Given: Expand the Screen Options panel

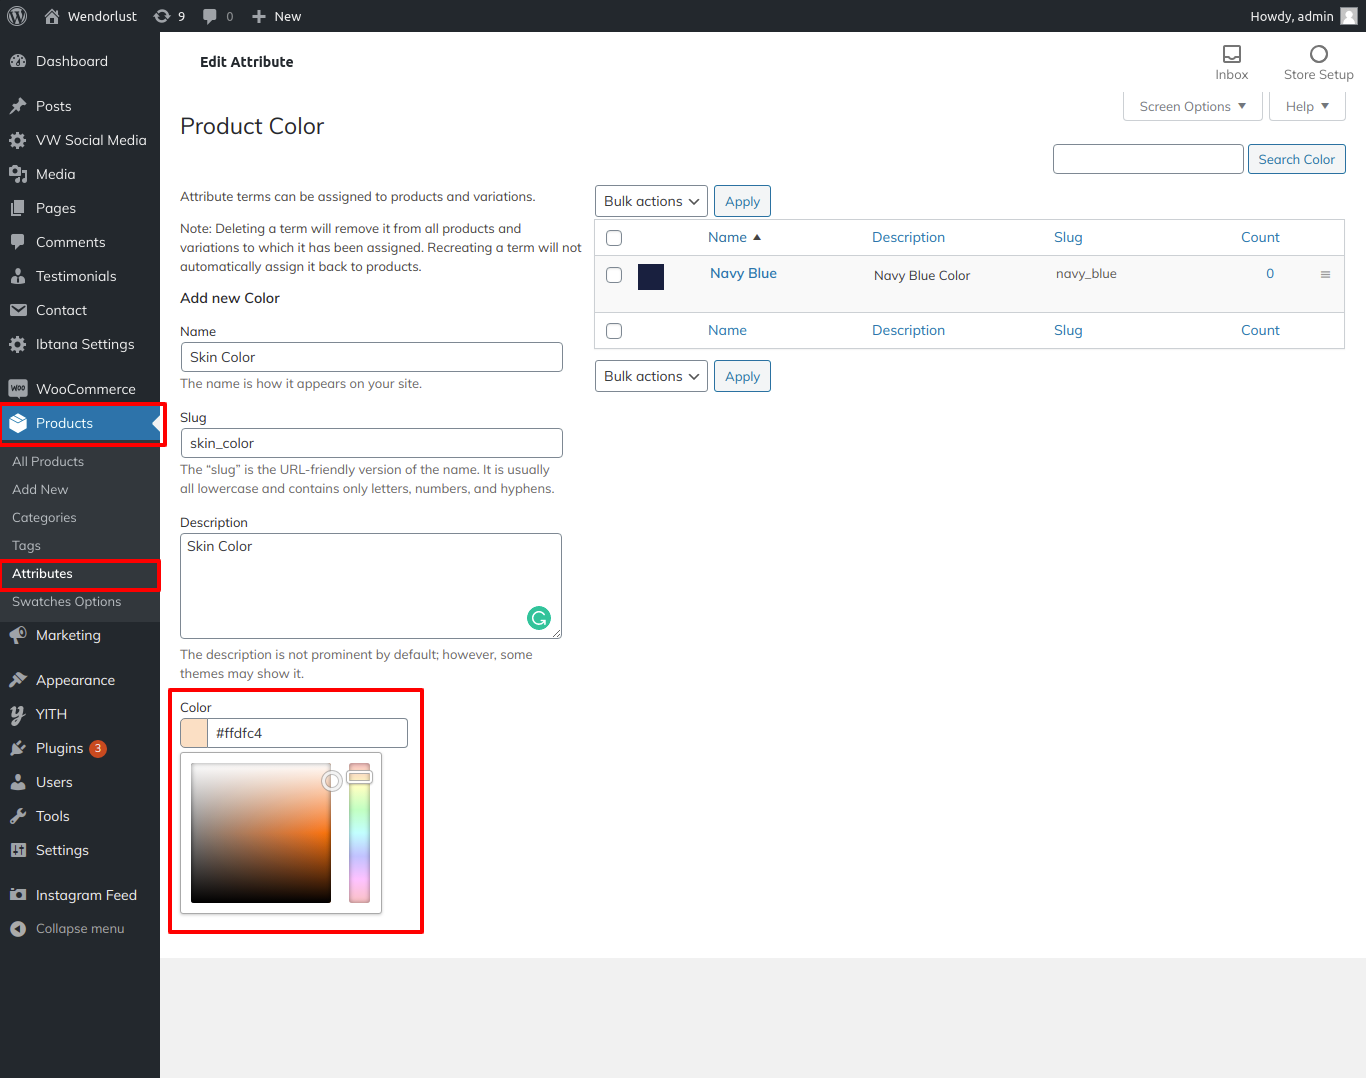Looking at the screenshot, I should click(1192, 106).
